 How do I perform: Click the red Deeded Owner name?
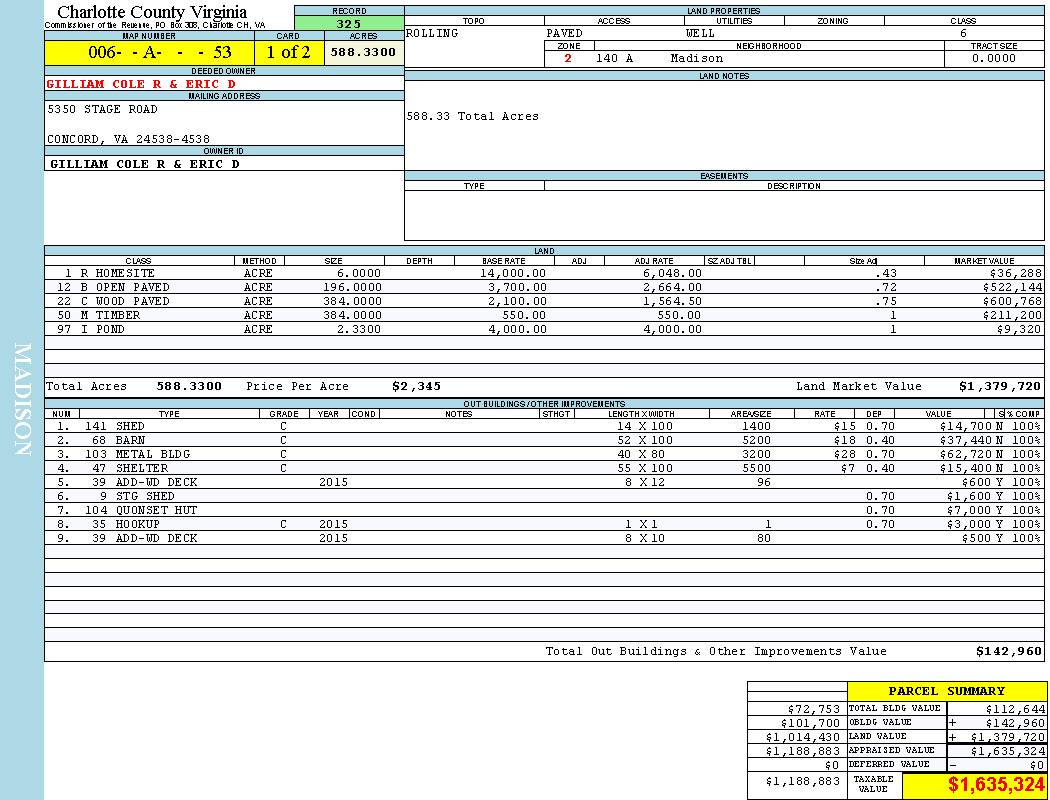[x=141, y=84]
